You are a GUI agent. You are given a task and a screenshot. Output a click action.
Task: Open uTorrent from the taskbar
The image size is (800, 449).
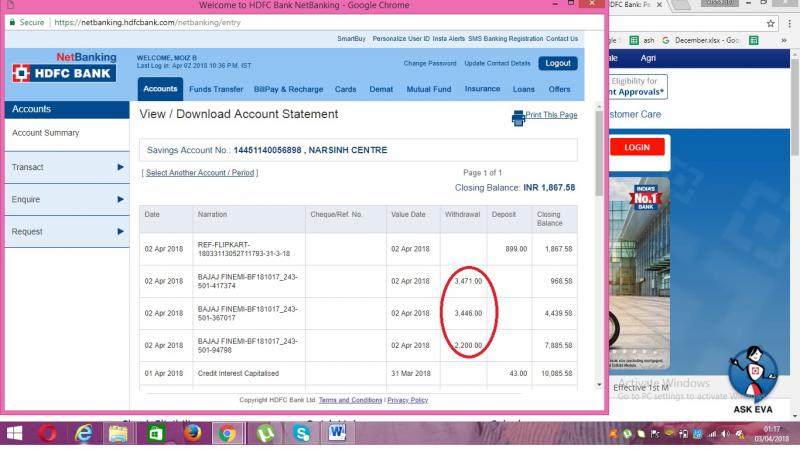click(265, 434)
